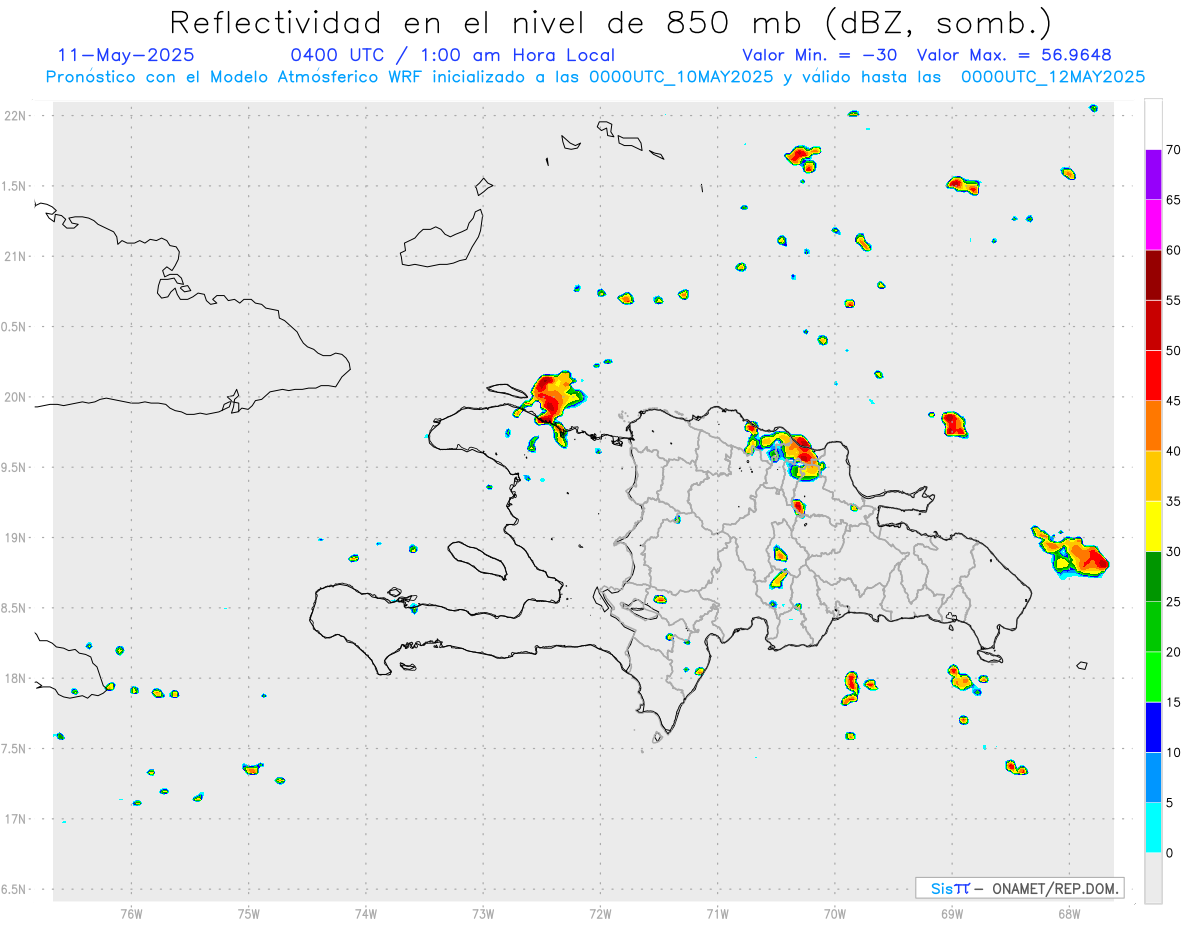Click the '0000UTC_10MAY2025' initialization time
This screenshot has height=927, width=1200.
click(681, 77)
